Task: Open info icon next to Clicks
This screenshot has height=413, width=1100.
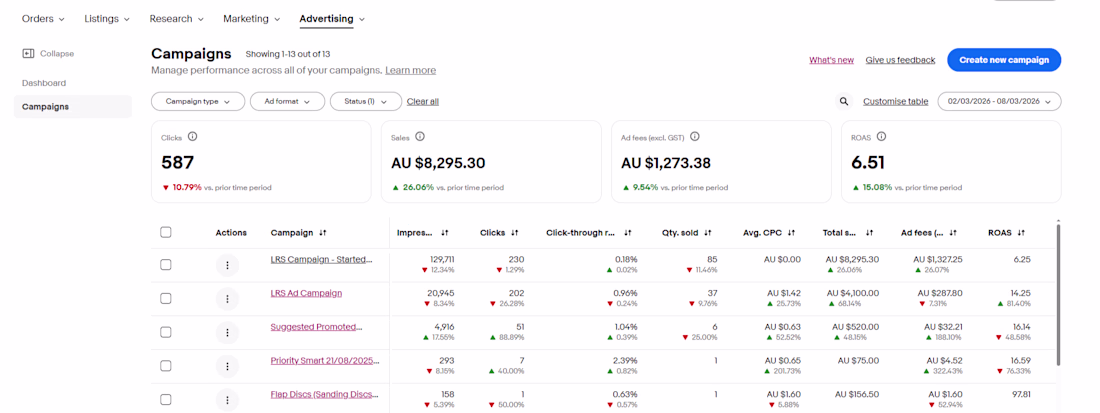Action: [192, 137]
